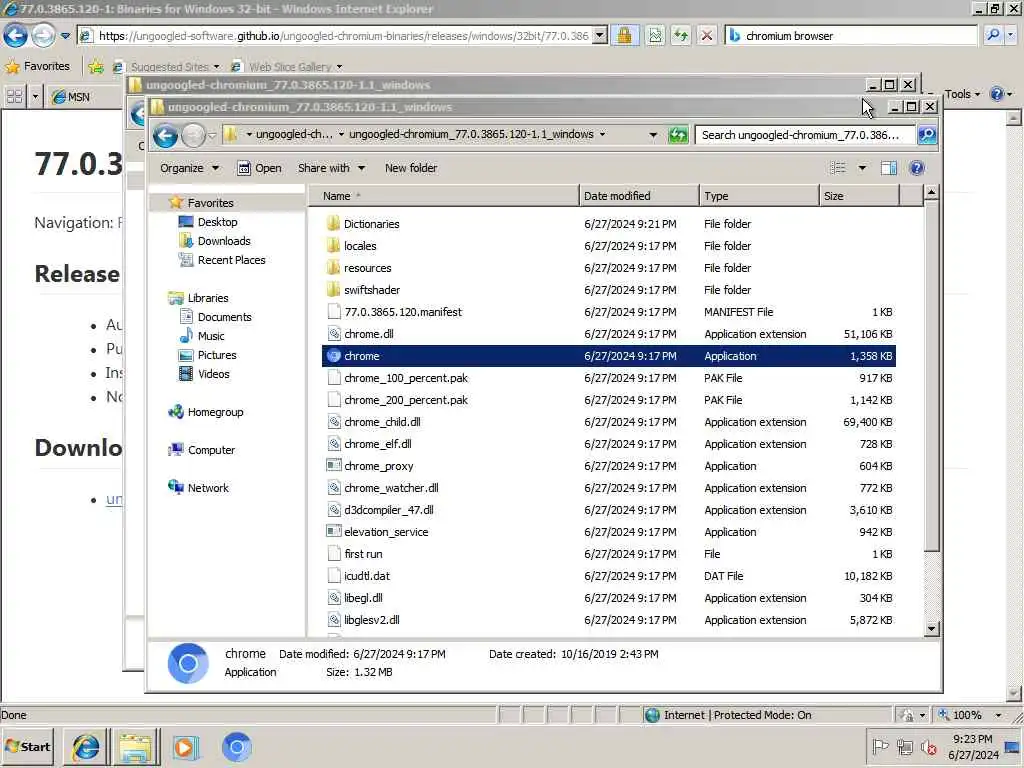The image size is (1024, 768).
Task: Click the IE chromium browser search box
Action: click(x=850, y=35)
